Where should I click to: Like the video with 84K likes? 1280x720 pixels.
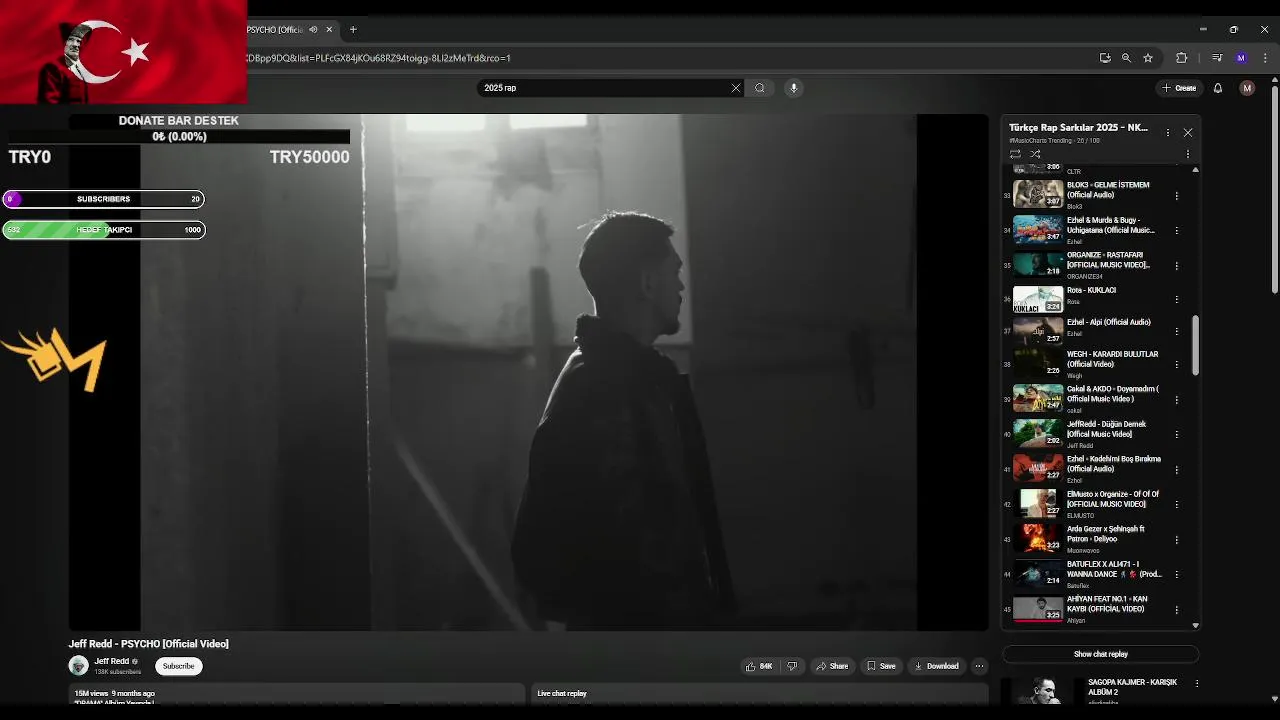(759, 666)
